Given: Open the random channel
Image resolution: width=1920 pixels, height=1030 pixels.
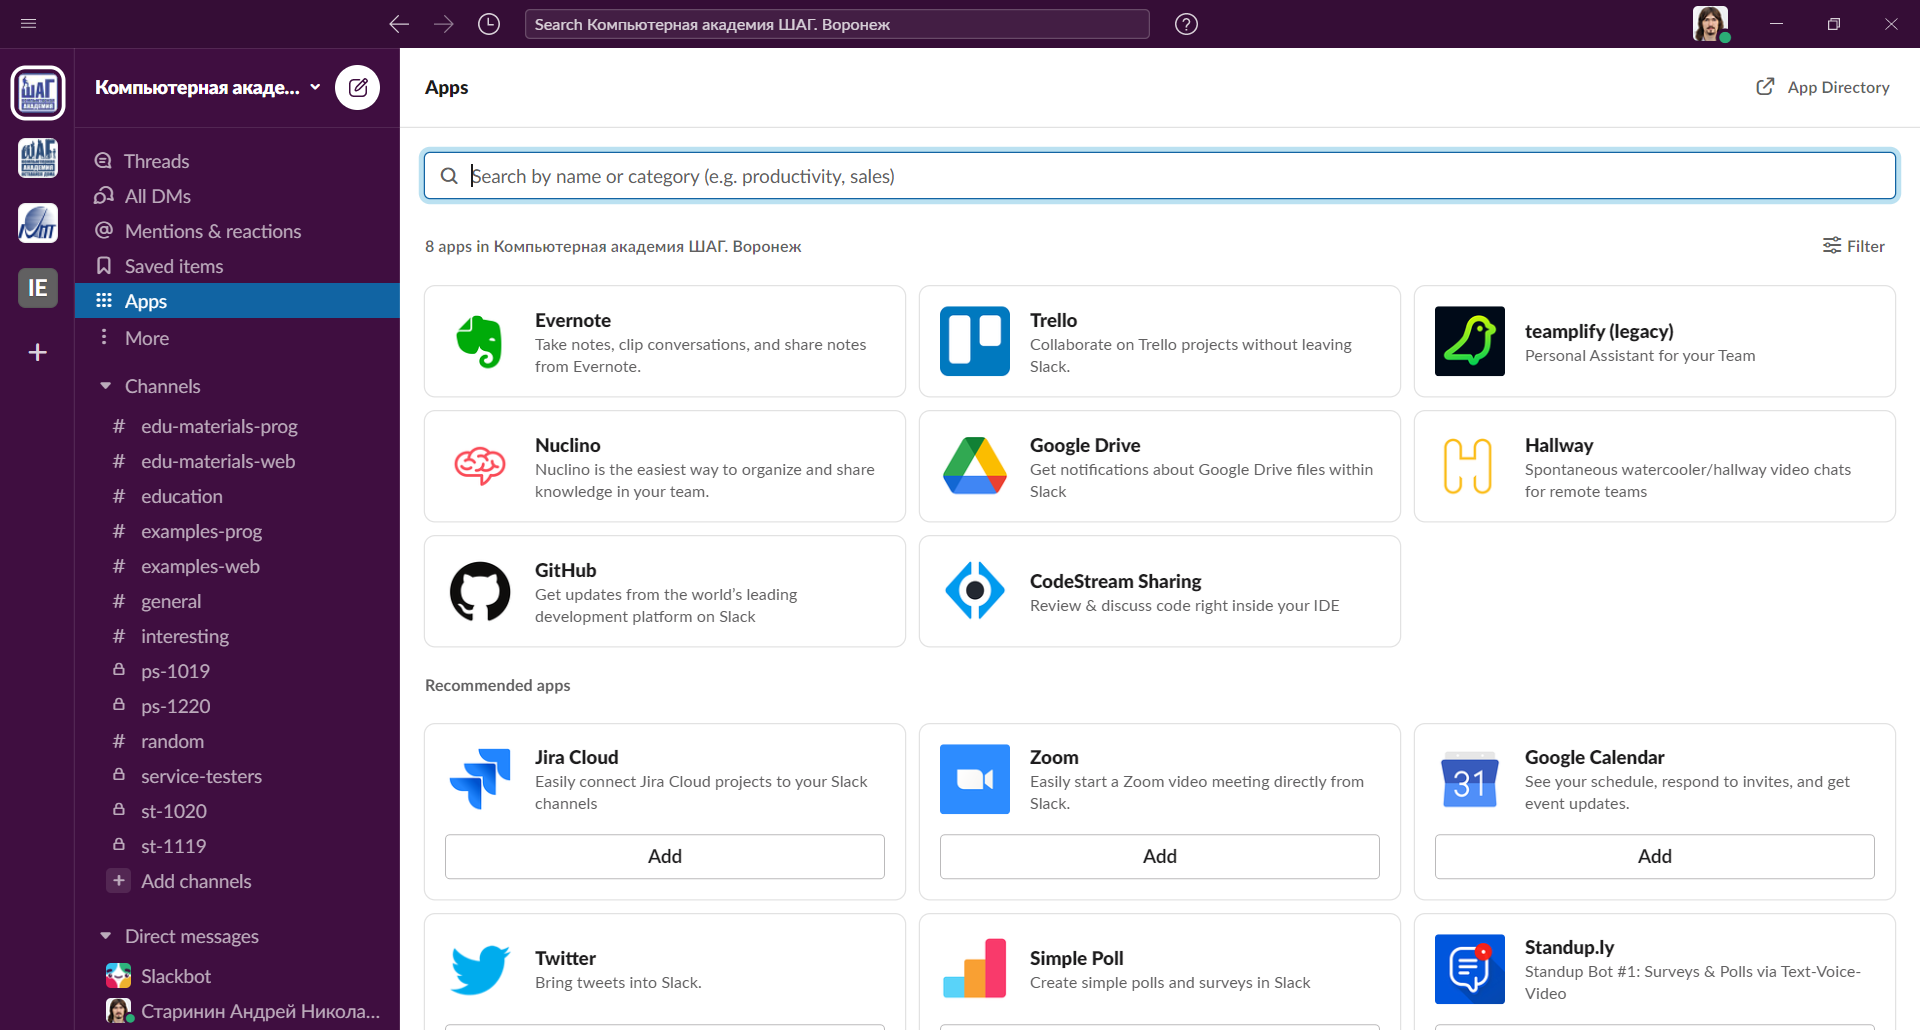Looking at the screenshot, I should (237, 741).
